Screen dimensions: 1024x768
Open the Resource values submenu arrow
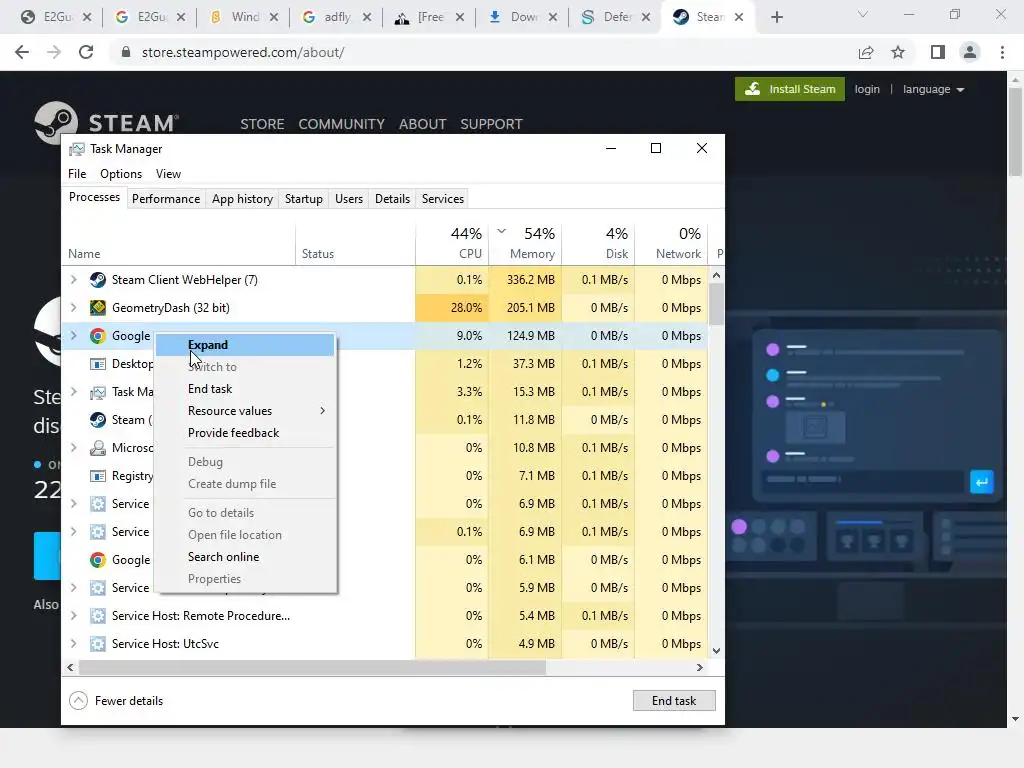coord(323,411)
